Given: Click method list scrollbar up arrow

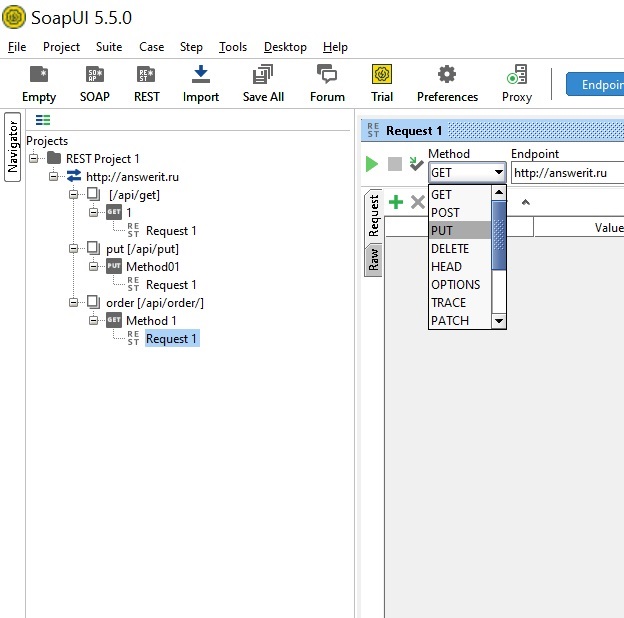Looking at the screenshot, I should point(499,193).
